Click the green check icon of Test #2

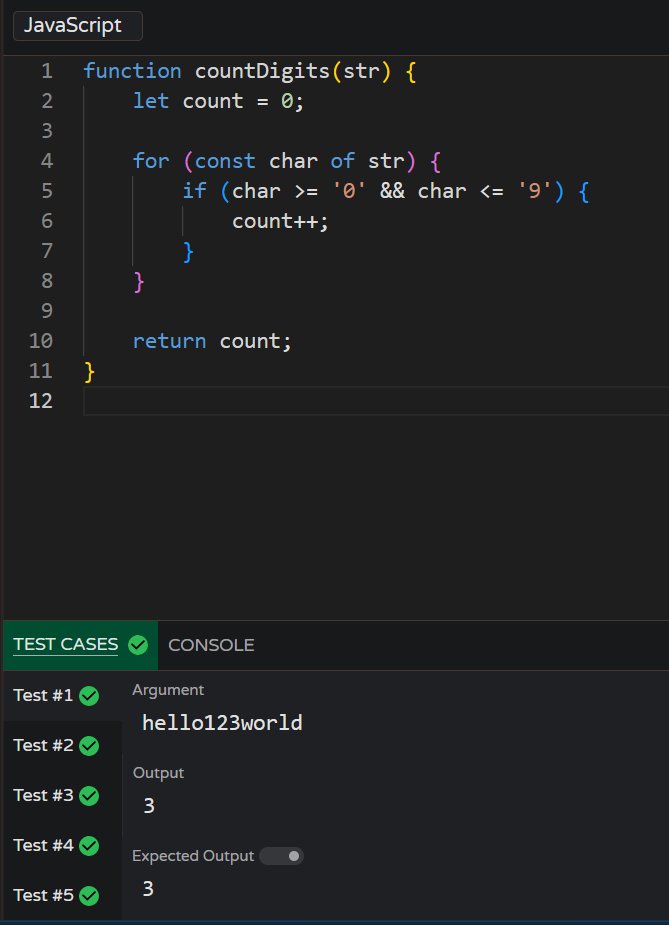point(89,746)
